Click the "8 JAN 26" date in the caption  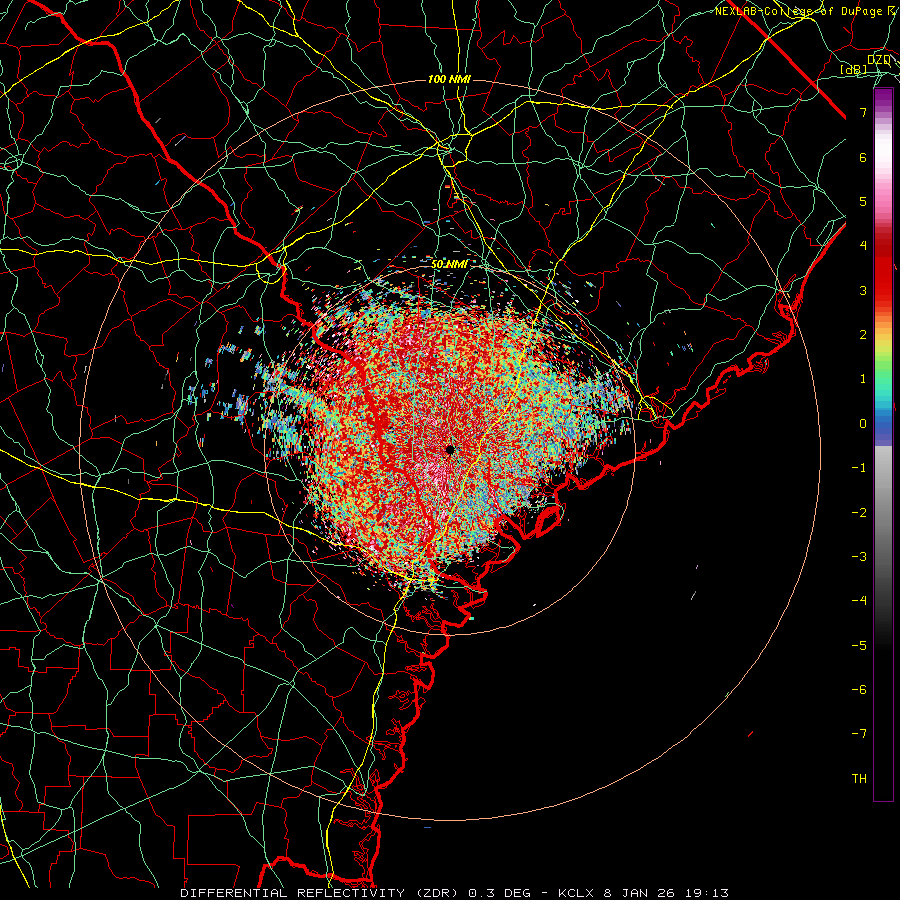point(639,893)
